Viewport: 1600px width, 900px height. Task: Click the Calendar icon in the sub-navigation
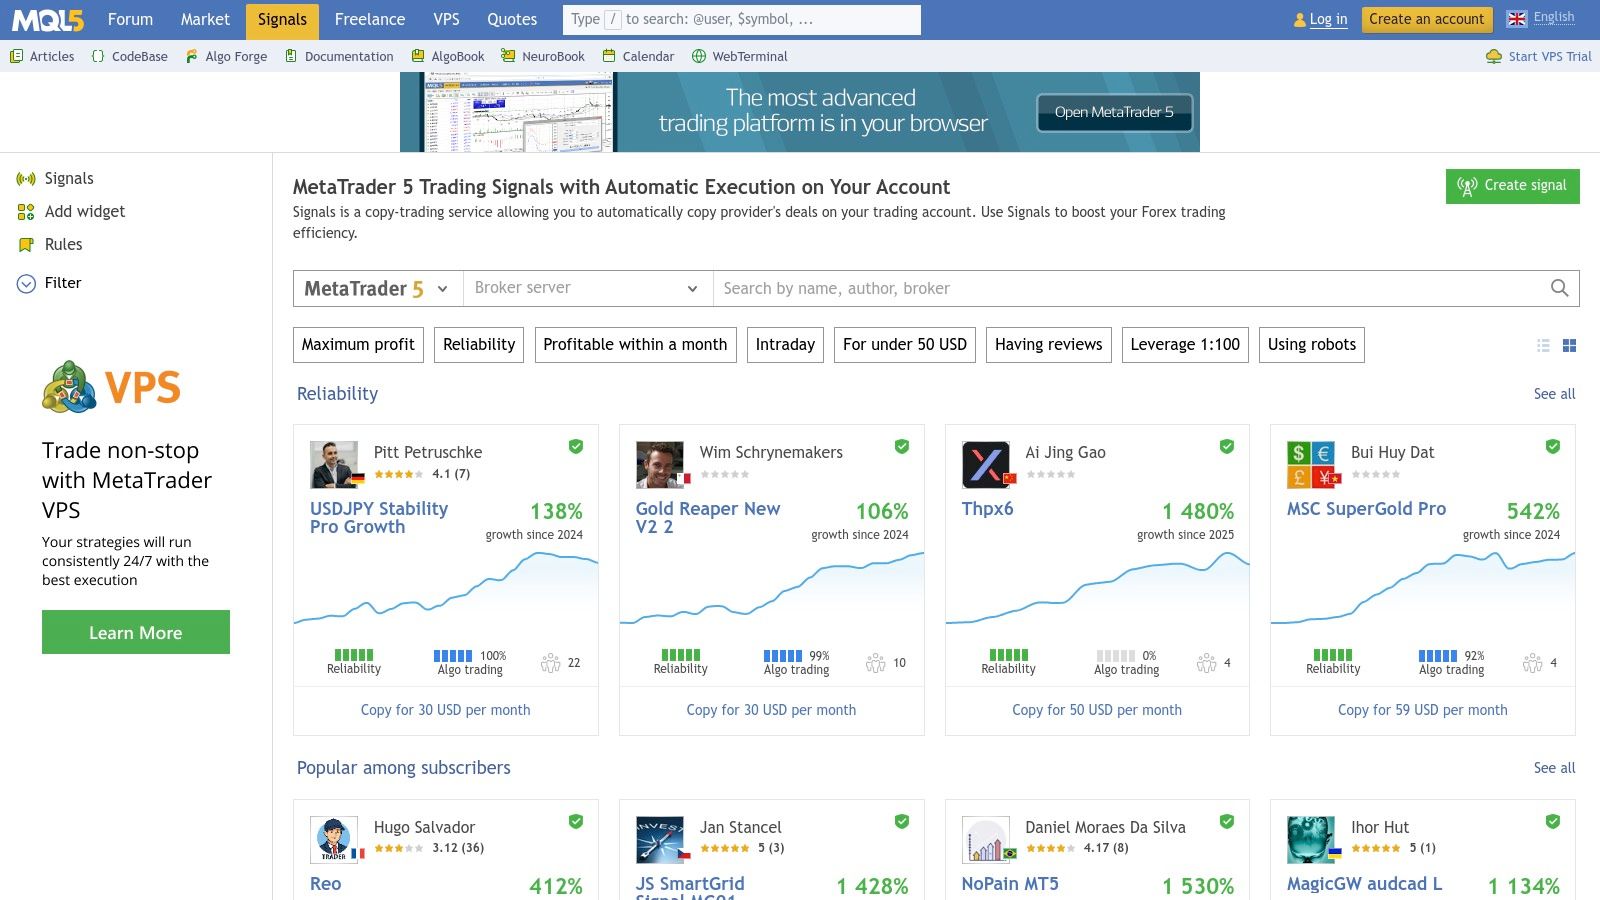[609, 57]
